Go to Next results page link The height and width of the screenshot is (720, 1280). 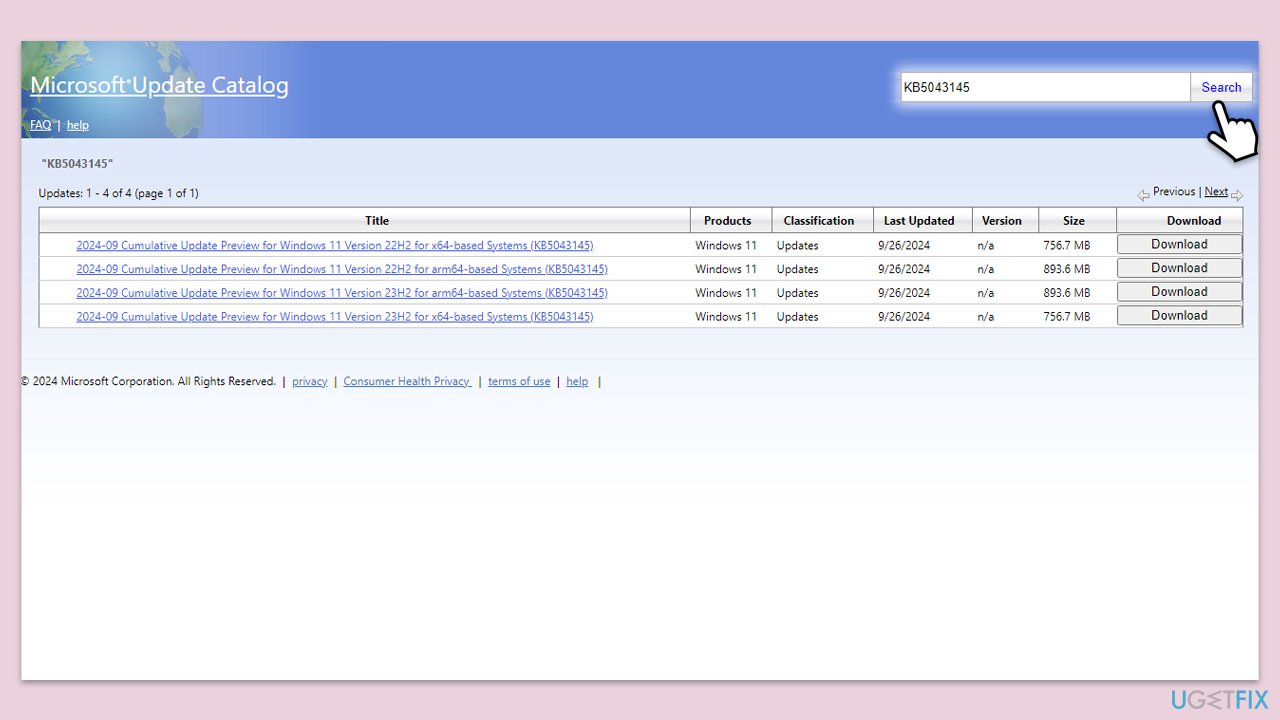[1215, 192]
